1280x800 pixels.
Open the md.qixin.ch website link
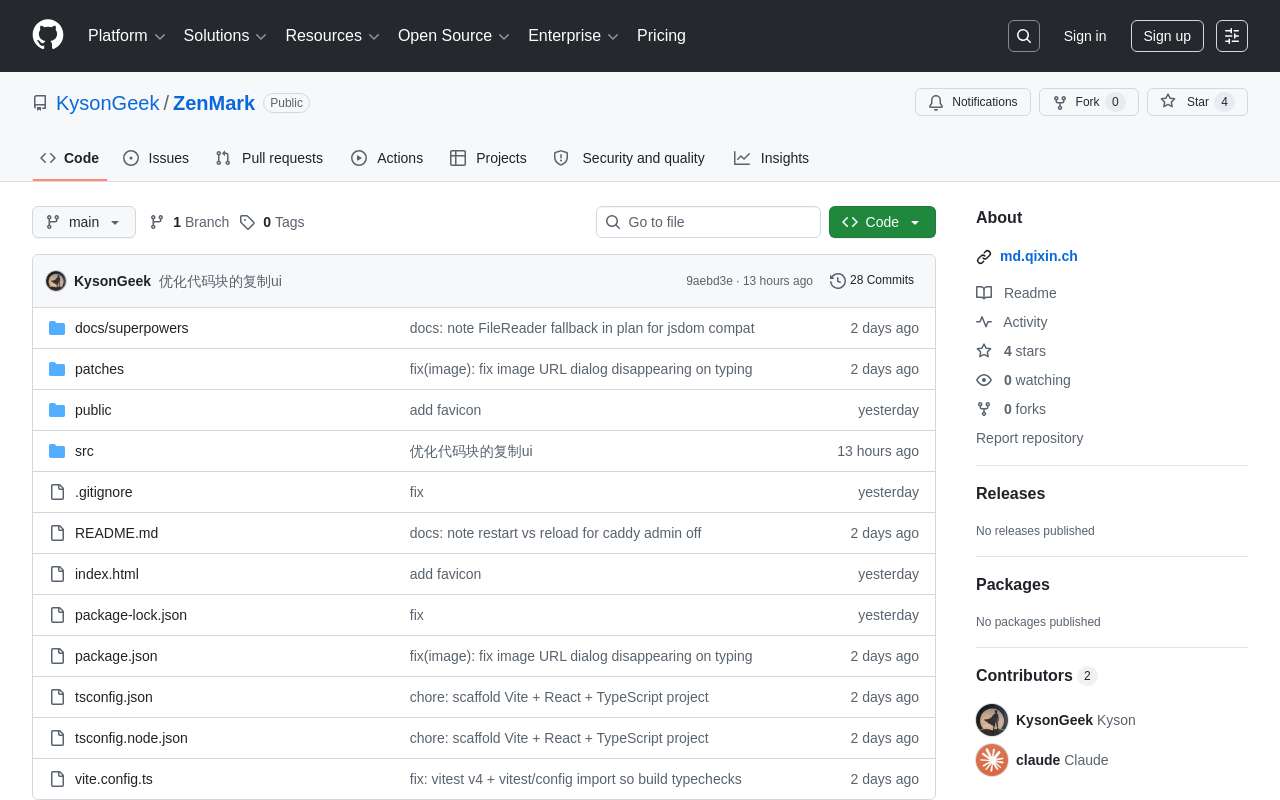(1039, 256)
